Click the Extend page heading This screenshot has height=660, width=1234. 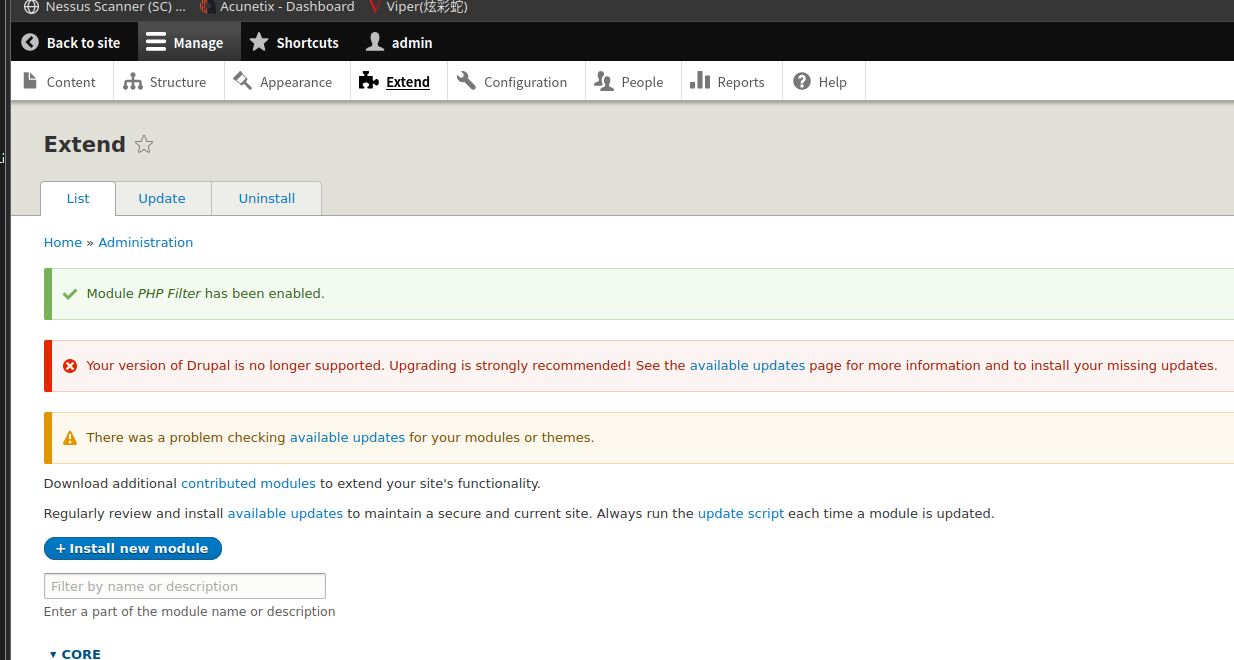pyautogui.click(x=85, y=144)
